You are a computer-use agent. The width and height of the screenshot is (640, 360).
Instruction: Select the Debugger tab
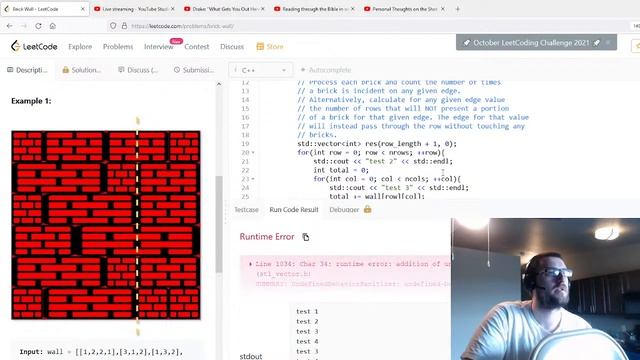[x=344, y=210]
